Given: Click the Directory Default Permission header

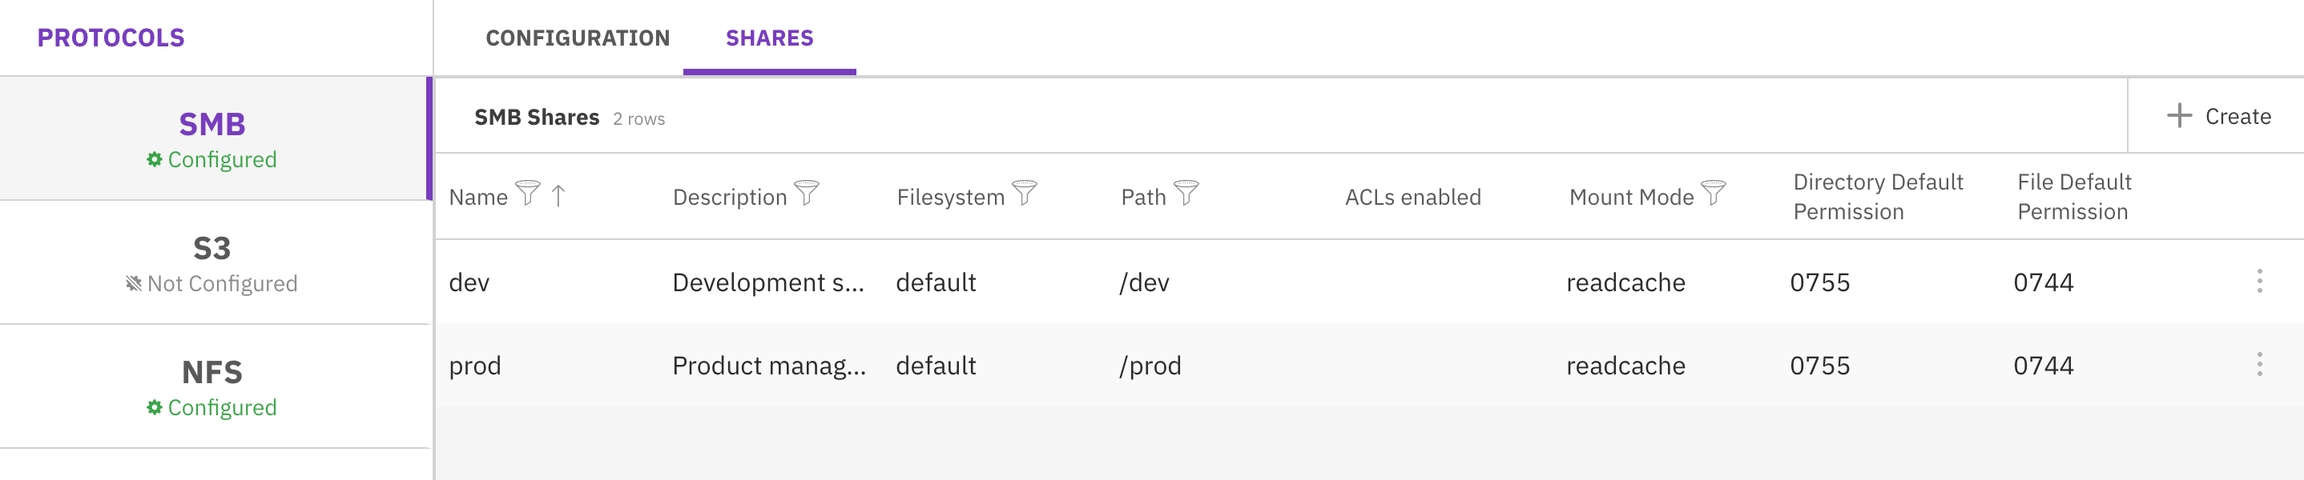Looking at the screenshot, I should coord(1877,196).
